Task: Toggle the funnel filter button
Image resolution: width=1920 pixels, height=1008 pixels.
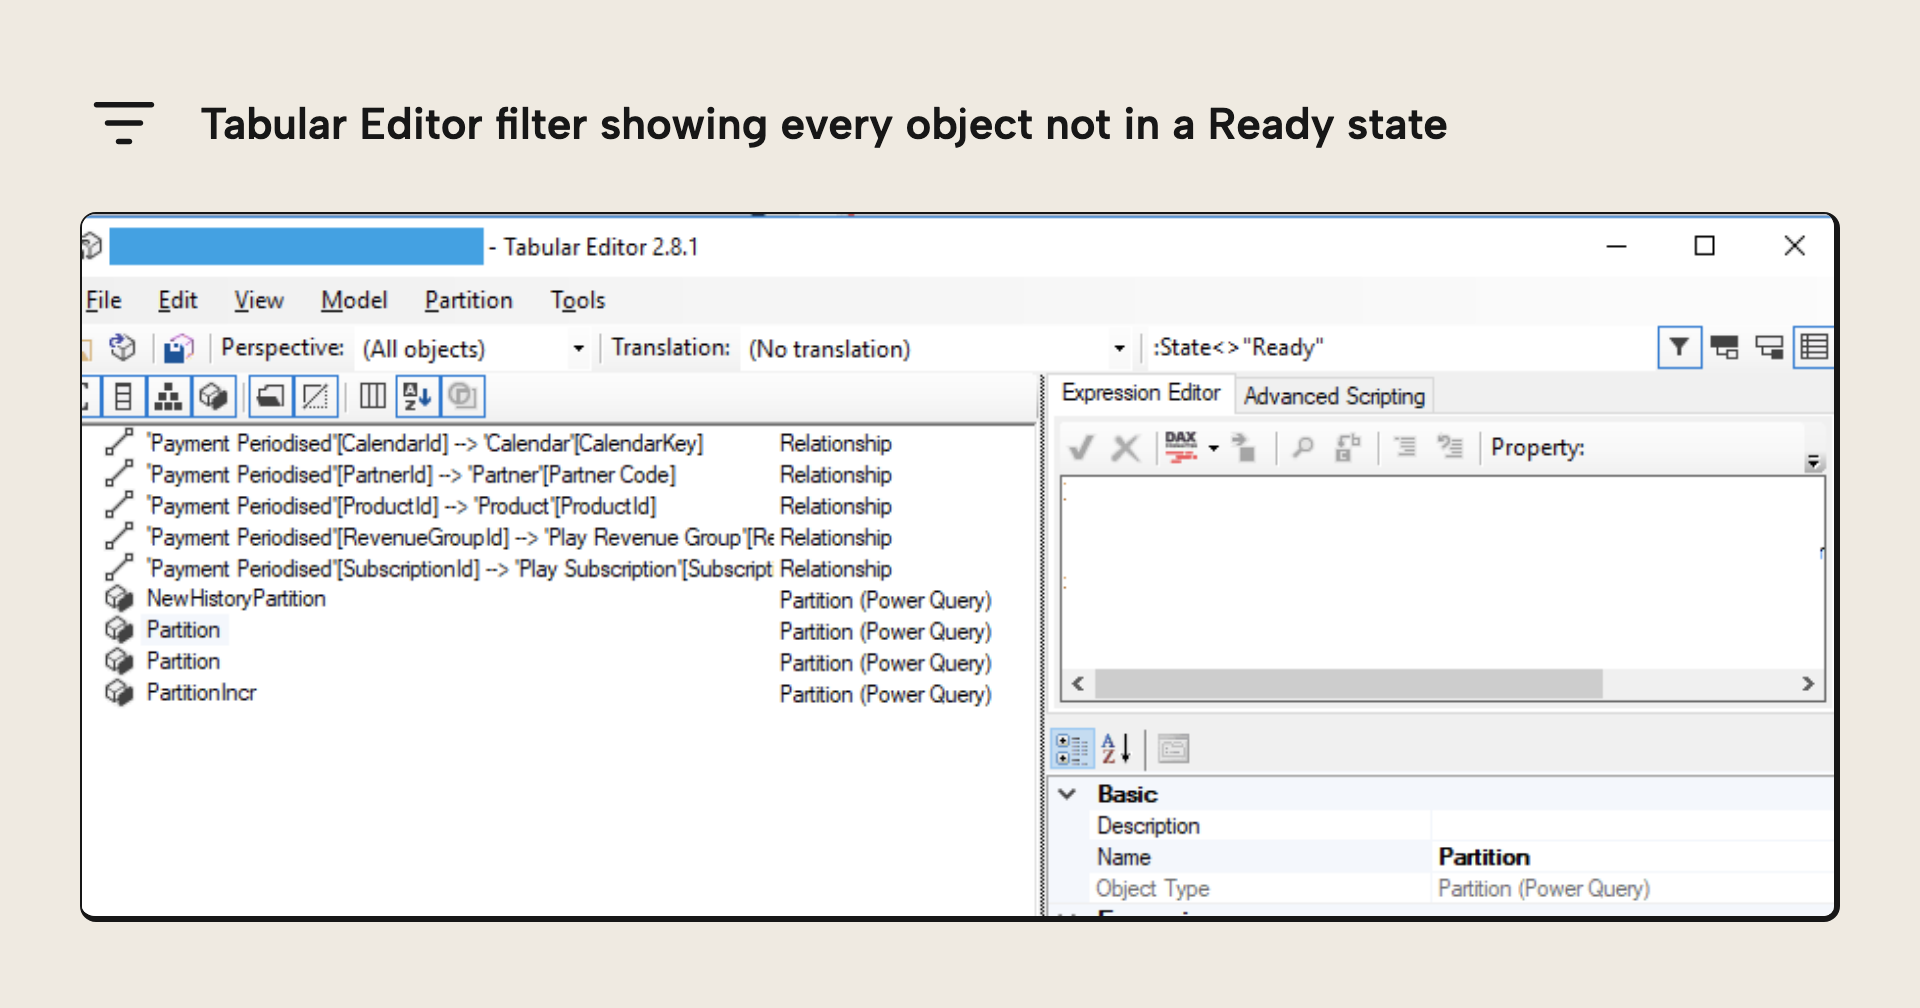Action: point(1679,347)
